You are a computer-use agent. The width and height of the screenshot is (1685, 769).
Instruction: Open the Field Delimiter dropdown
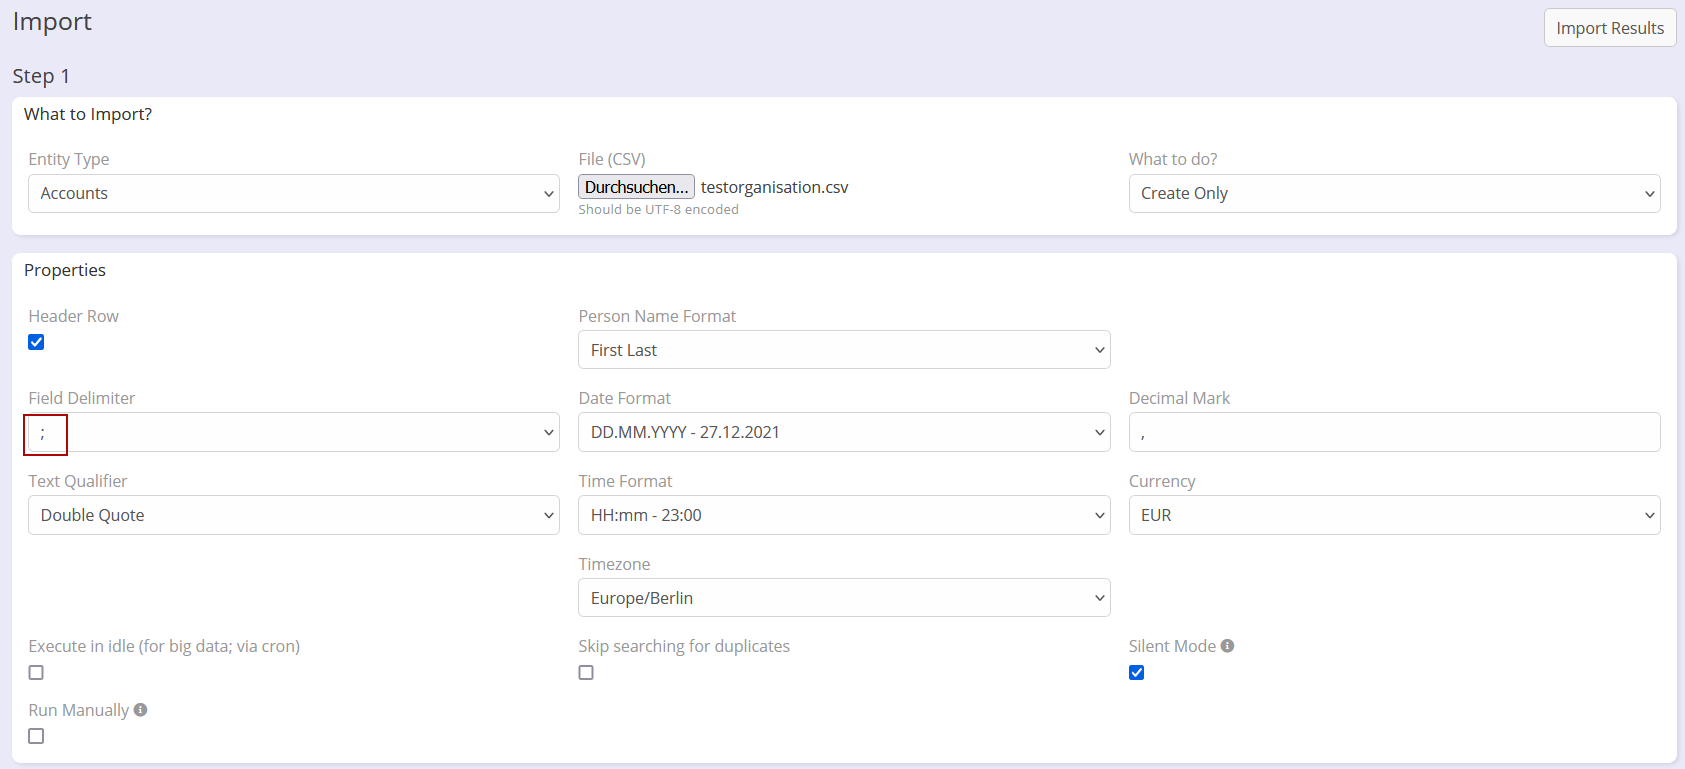pyautogui.click(x=293, y=433)
